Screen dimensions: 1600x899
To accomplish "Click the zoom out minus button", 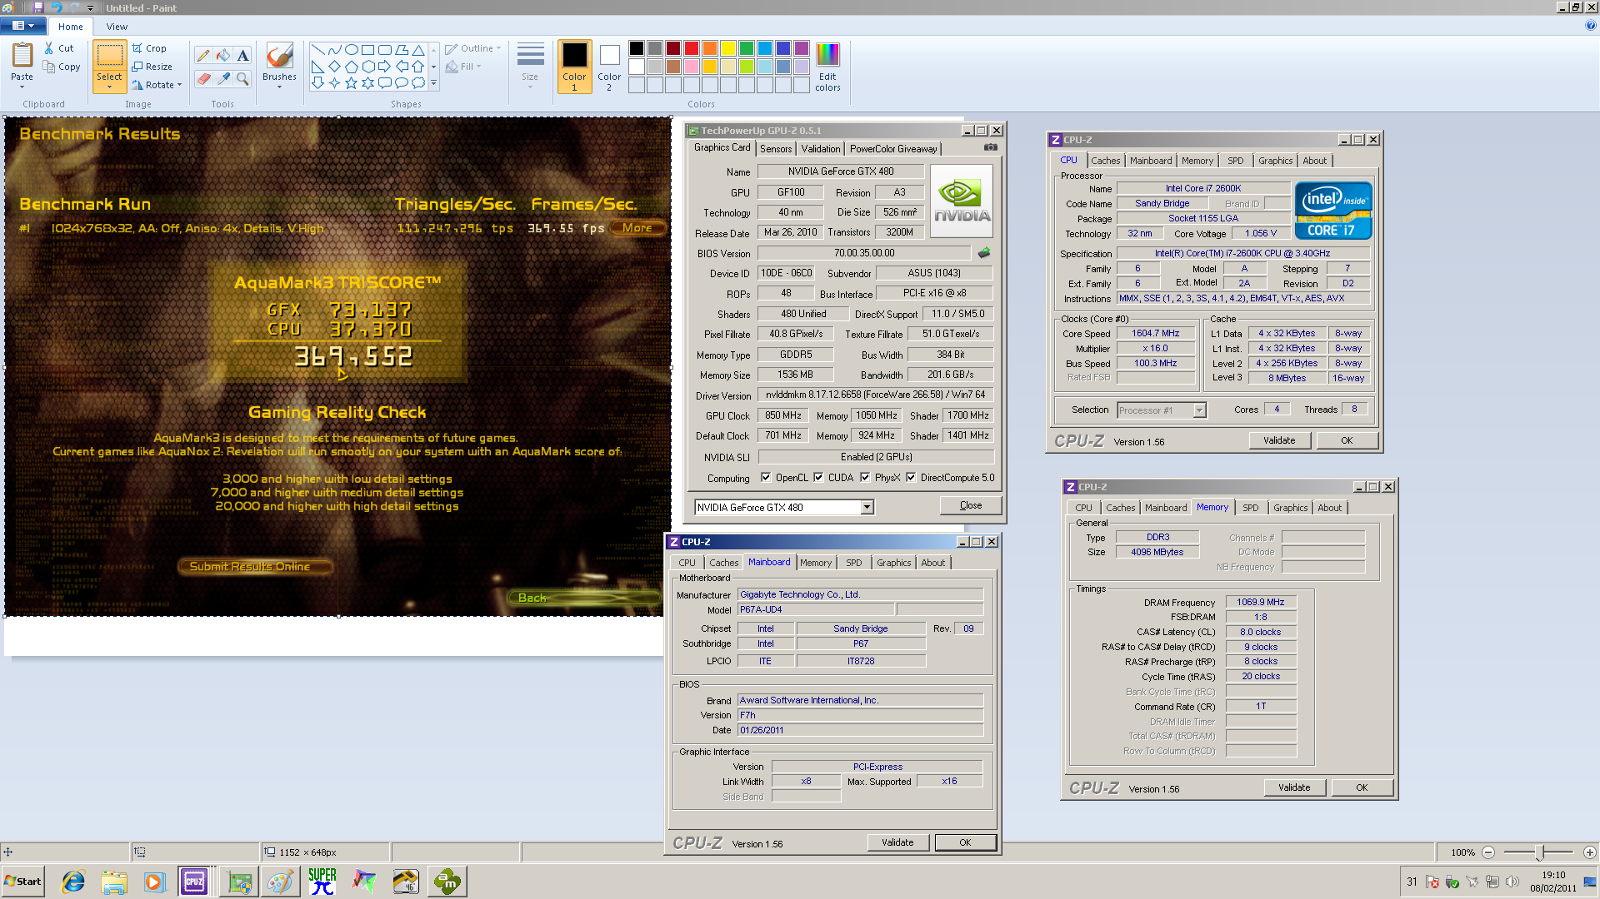I will point(1488,852).
